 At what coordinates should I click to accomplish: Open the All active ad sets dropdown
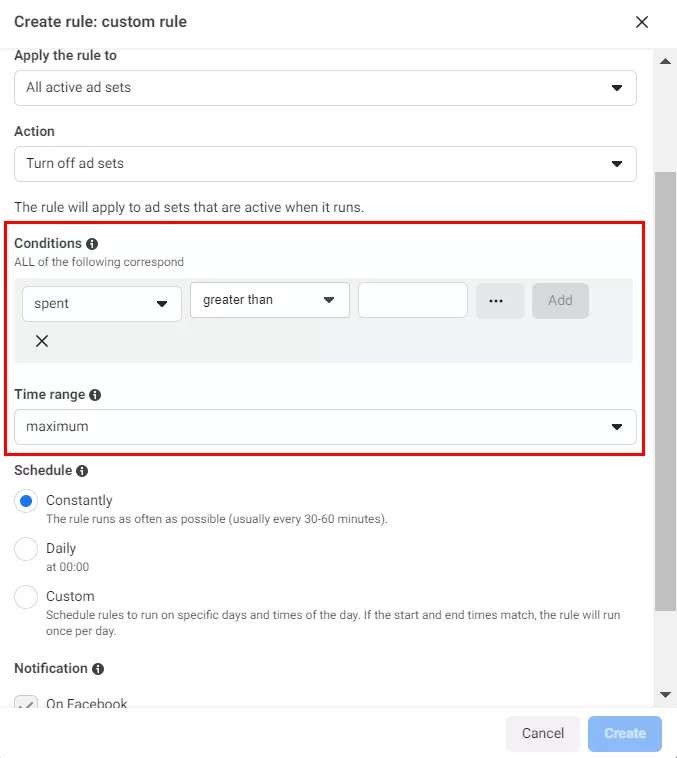(x=325, y=88)
